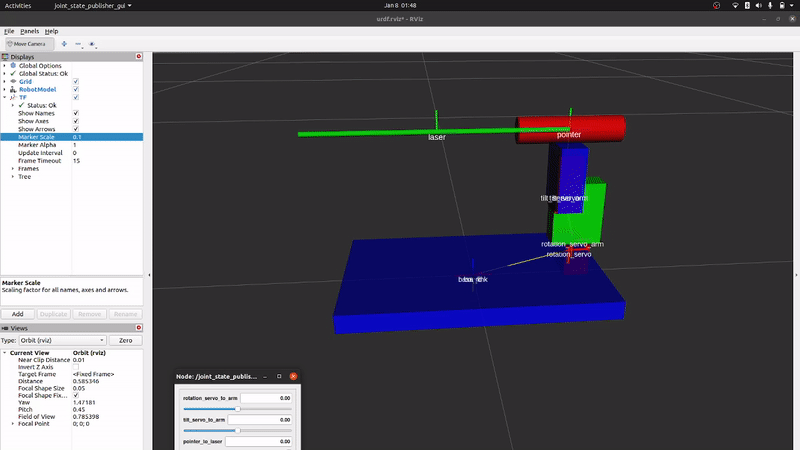The height and width of the screenshot is (450, 800).
Task: Click the screen recorder tray icon
Action: (717, 6)
